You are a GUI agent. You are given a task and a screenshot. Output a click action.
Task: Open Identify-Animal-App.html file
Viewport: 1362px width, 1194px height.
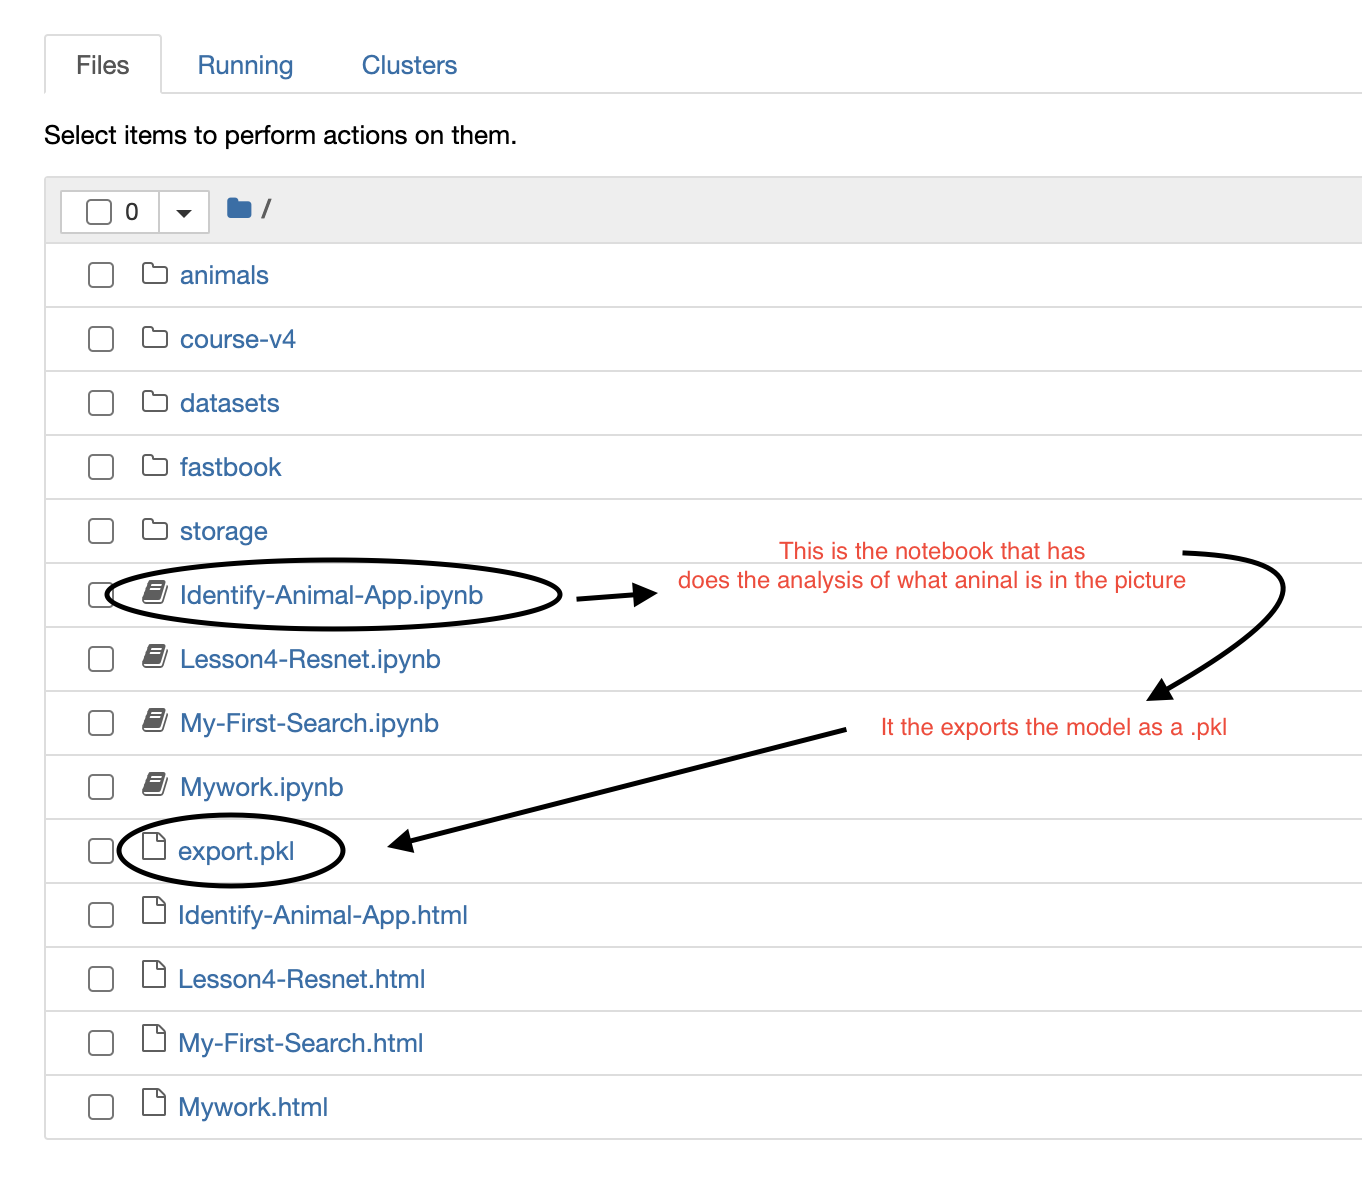[x=323, y=915]
